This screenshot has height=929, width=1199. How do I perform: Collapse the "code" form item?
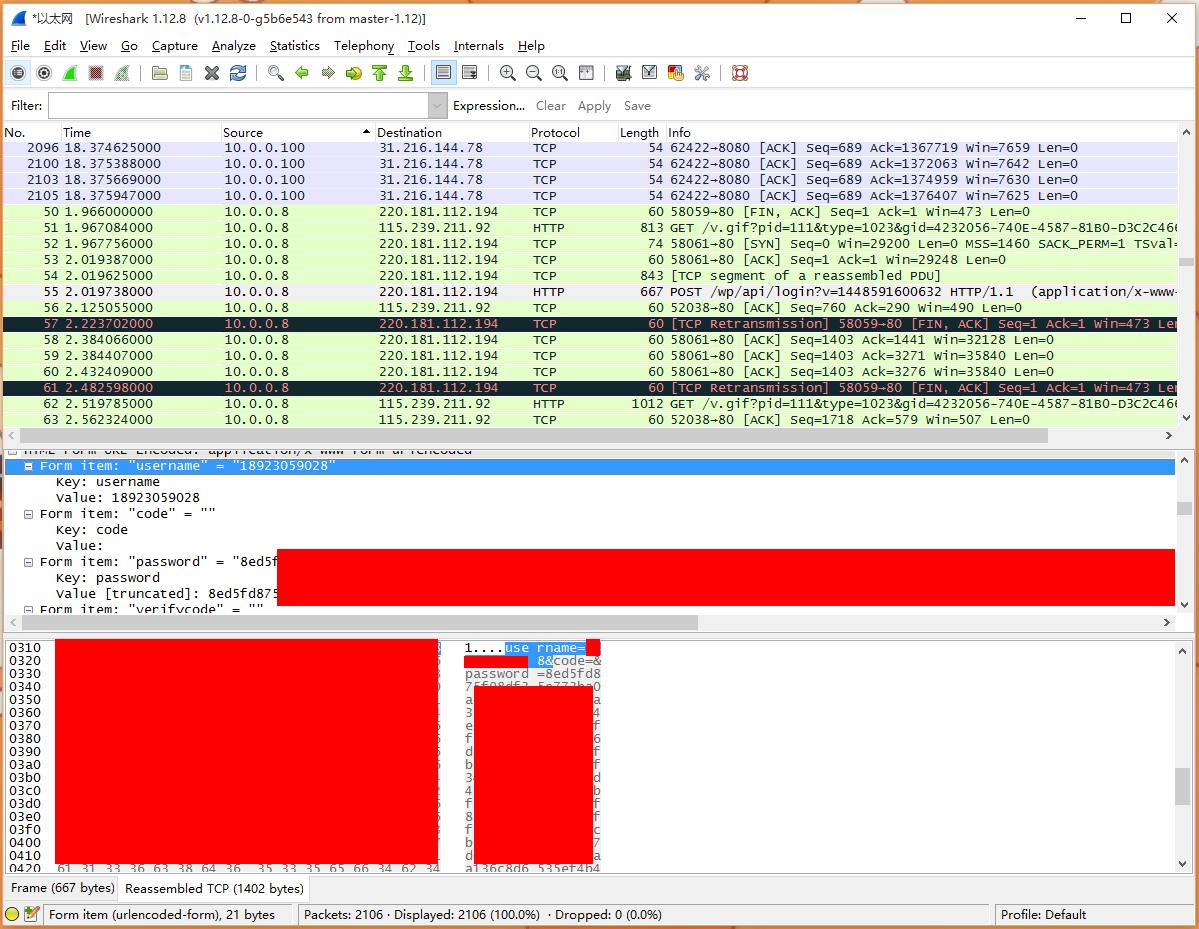pos(28,514)
